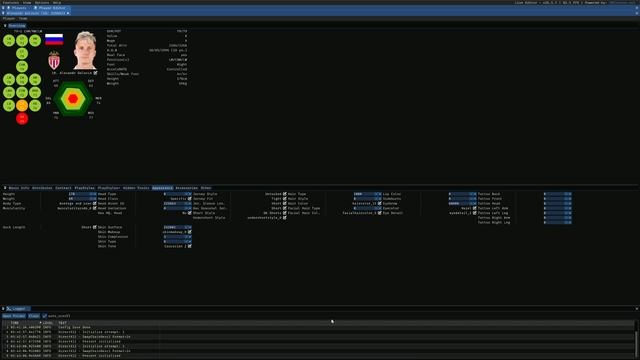Select the LM position rating circle
Viewport: 640px width, 360px height.
coord(9,79)
